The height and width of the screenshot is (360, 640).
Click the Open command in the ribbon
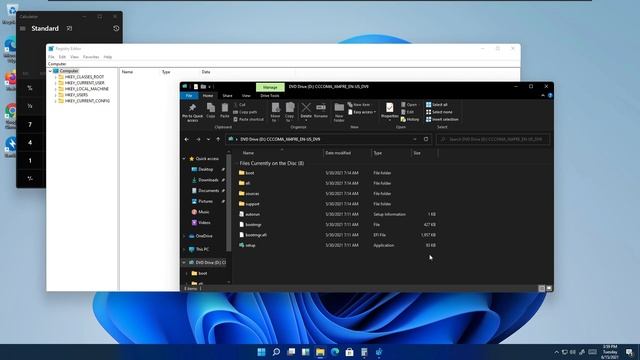click(409, 105)
